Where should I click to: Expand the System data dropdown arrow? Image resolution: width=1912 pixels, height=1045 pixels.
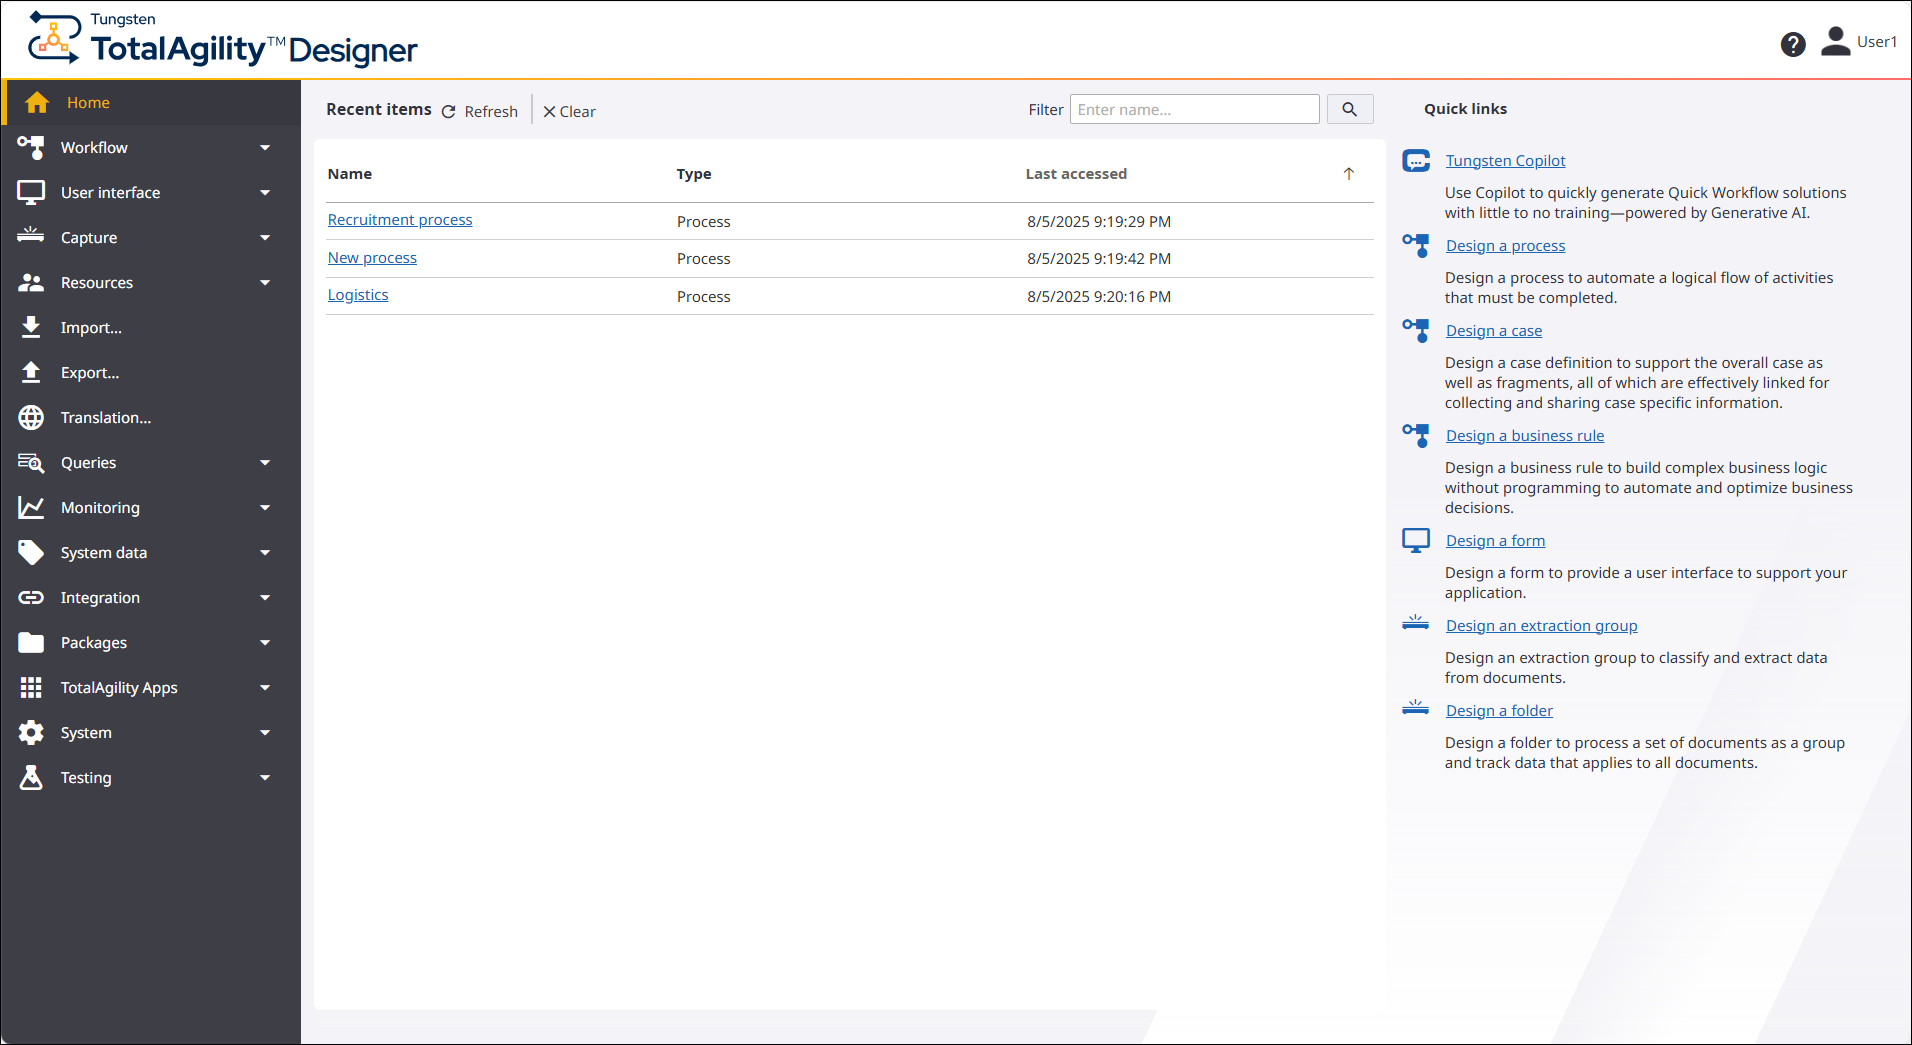[x=265, y=553]
